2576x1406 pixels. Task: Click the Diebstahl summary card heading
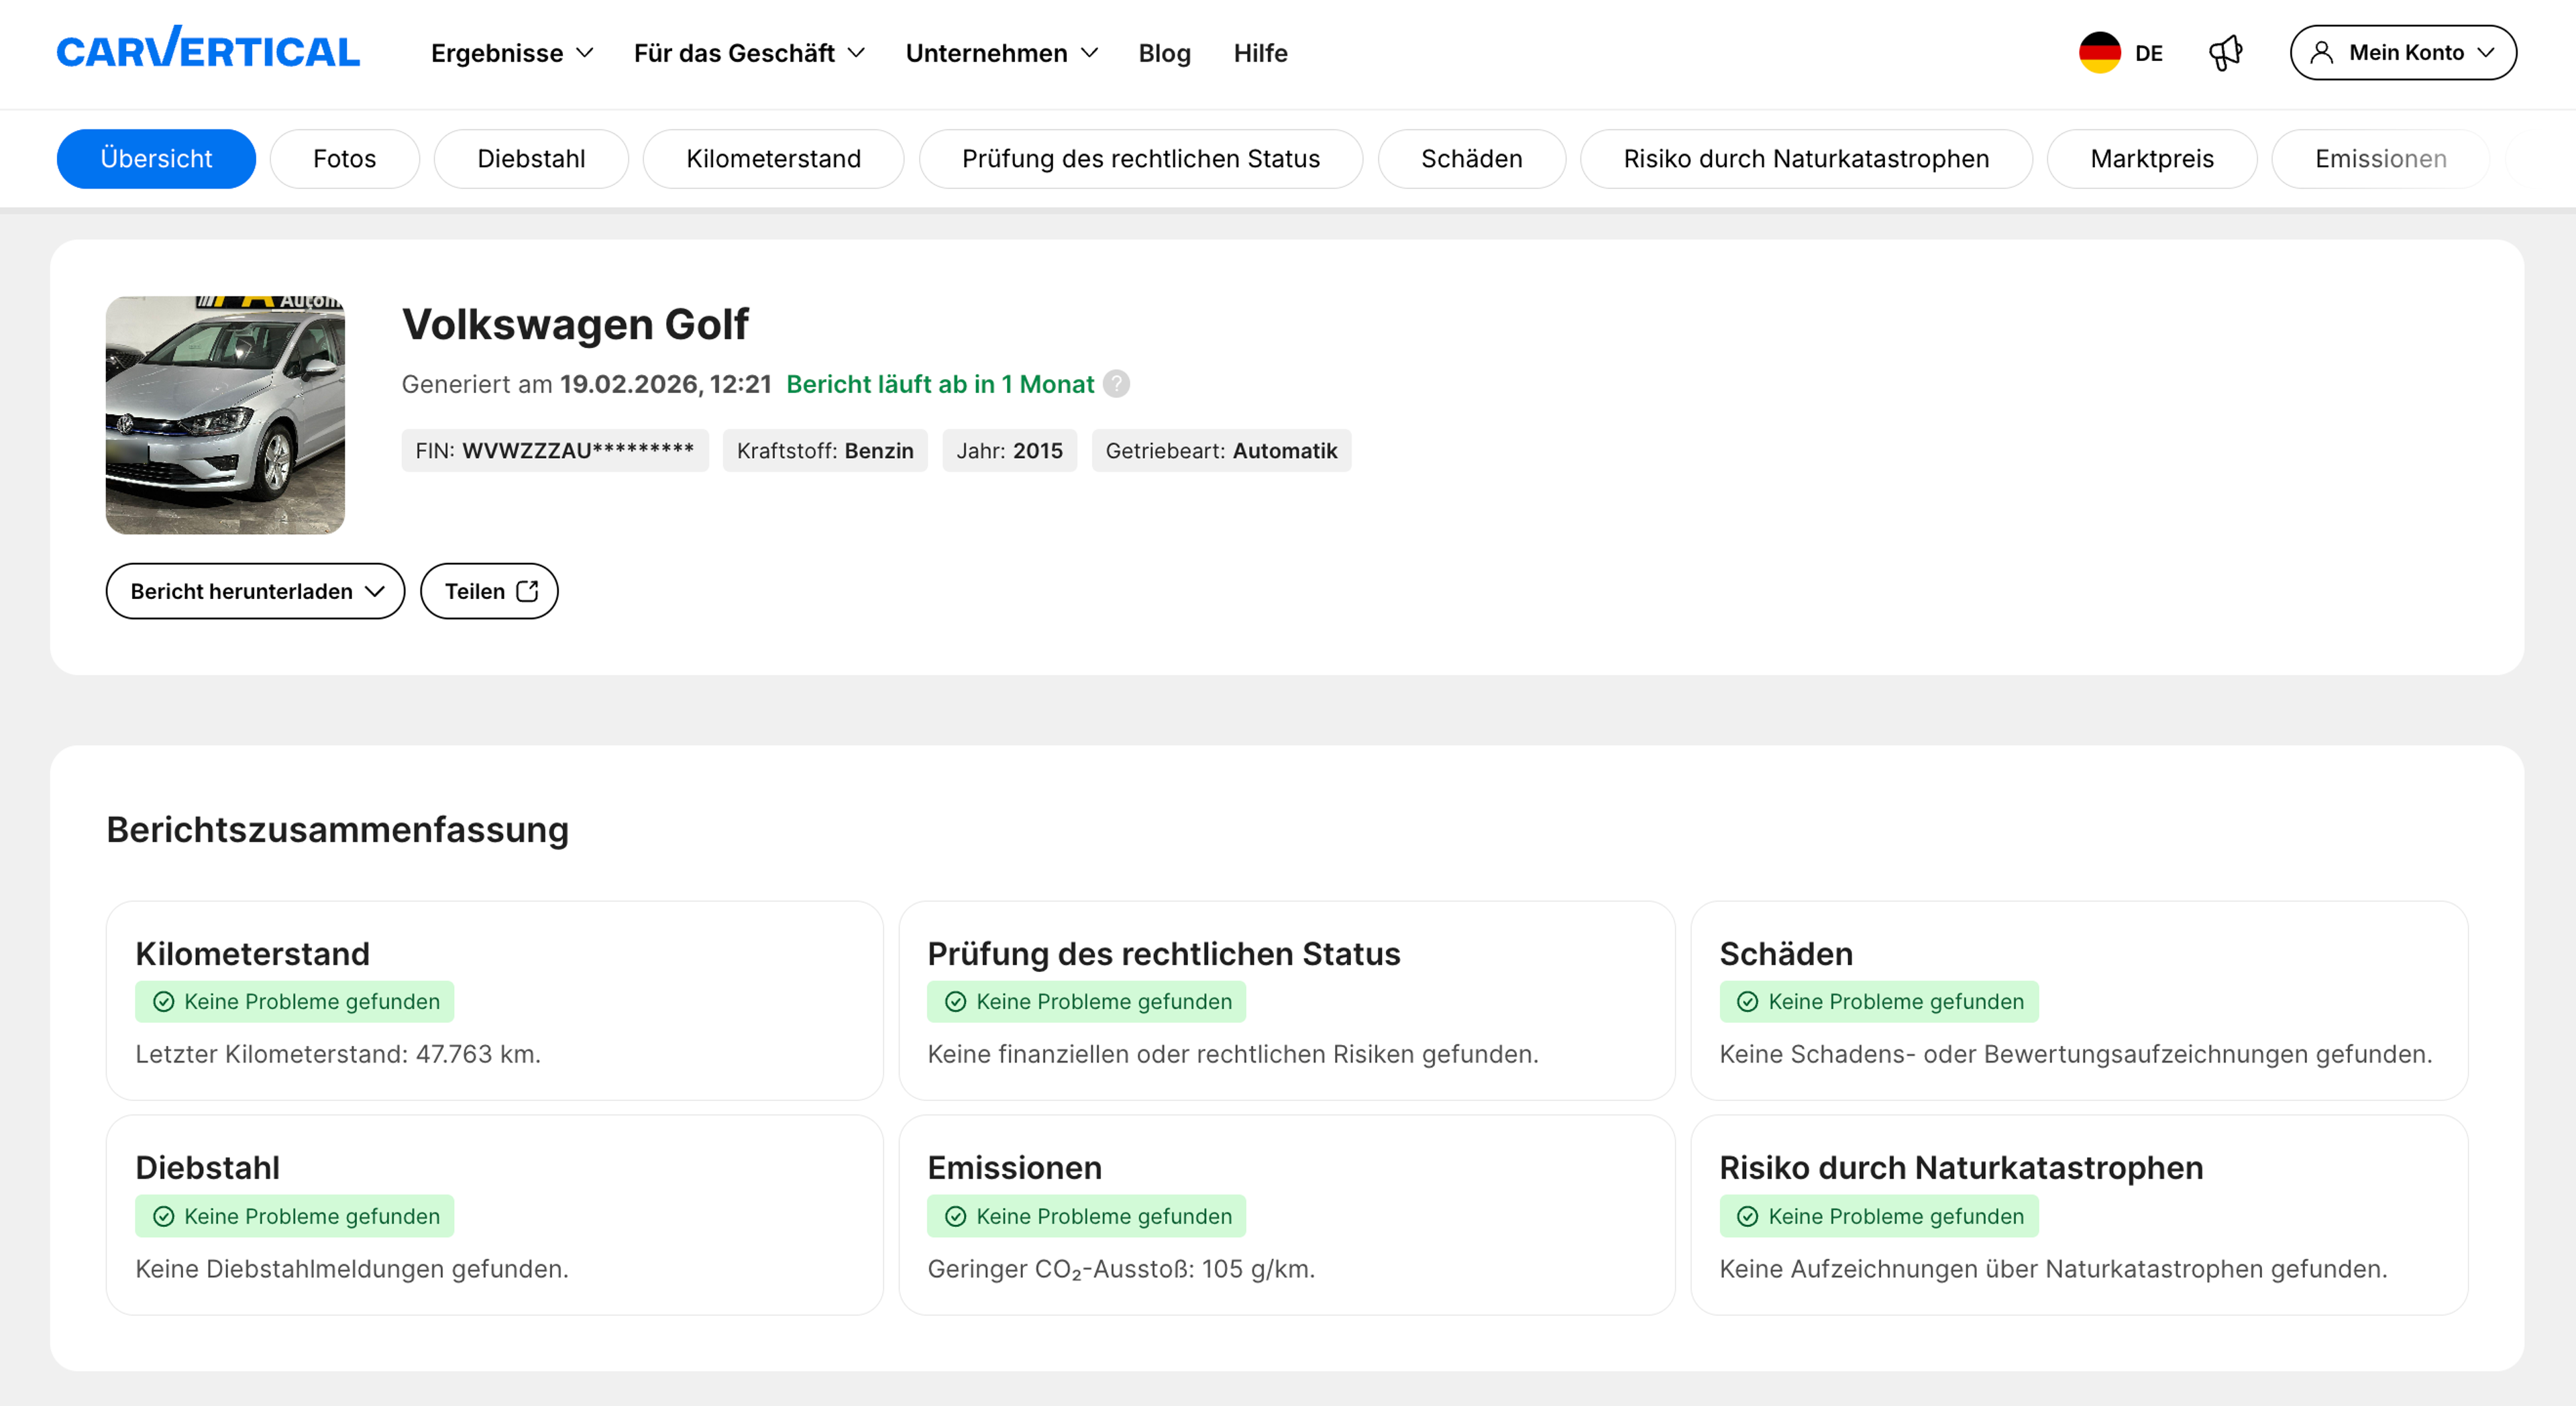(x=207, y=1168)
